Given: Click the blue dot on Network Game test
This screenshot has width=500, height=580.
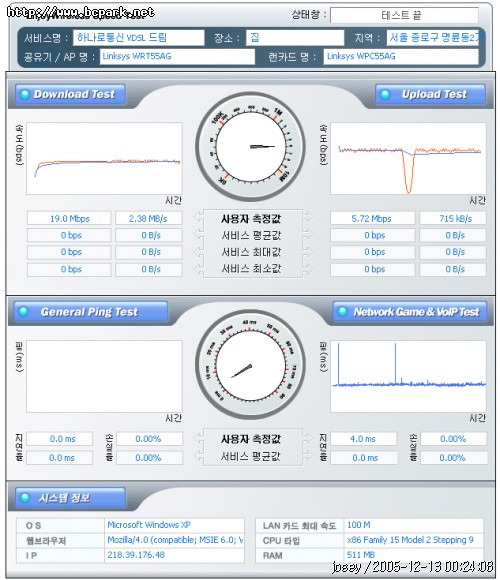Looking at the screenshot, I should click(x=342, y=311).
